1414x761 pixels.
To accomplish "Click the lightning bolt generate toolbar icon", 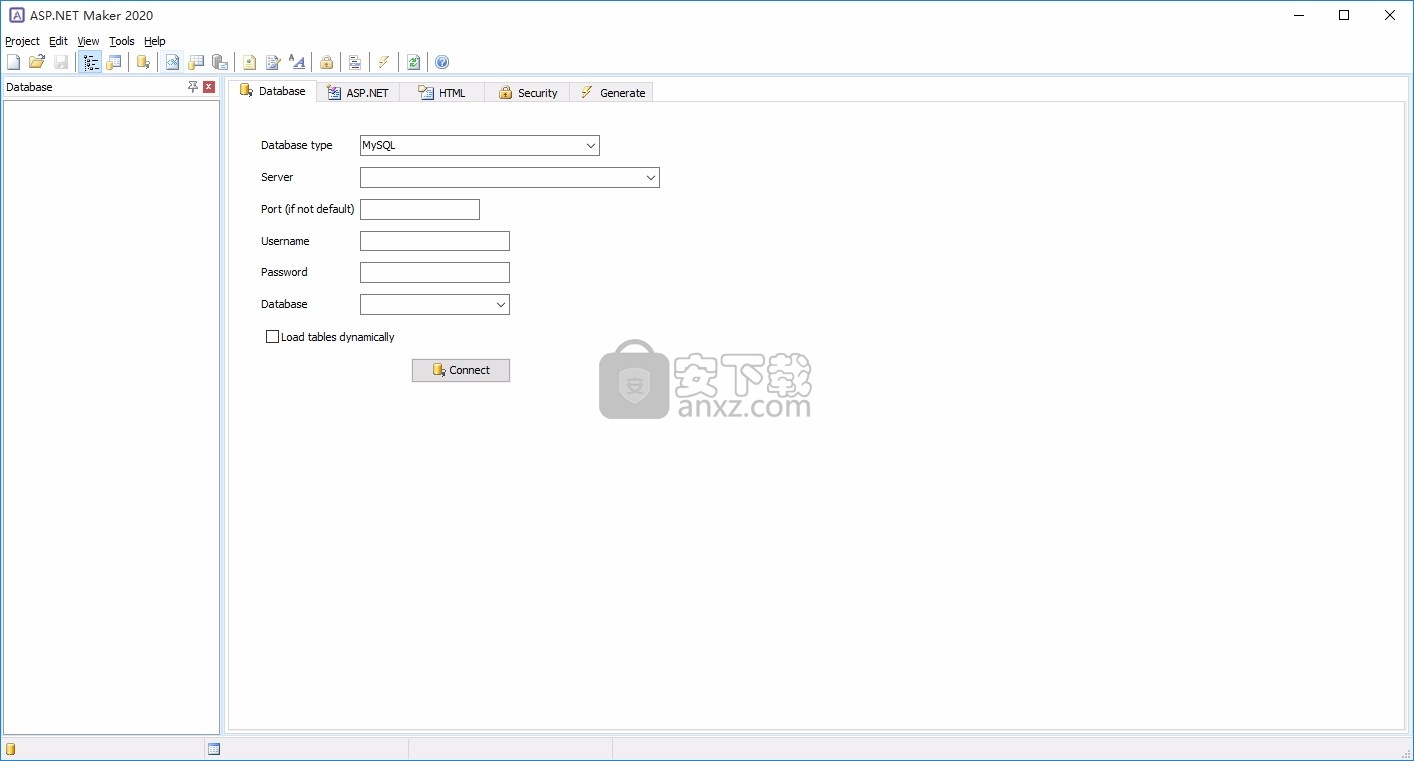I will click(x=384, y=62).
